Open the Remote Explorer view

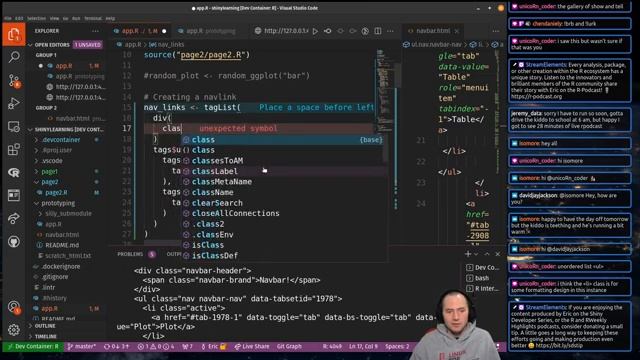[x=14, y=127]
